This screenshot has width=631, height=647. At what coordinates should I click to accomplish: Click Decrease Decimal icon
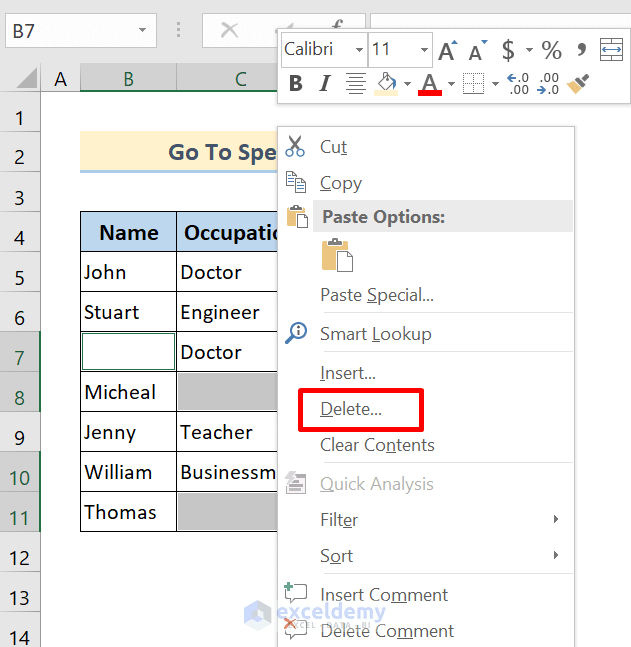coord(548,84)
